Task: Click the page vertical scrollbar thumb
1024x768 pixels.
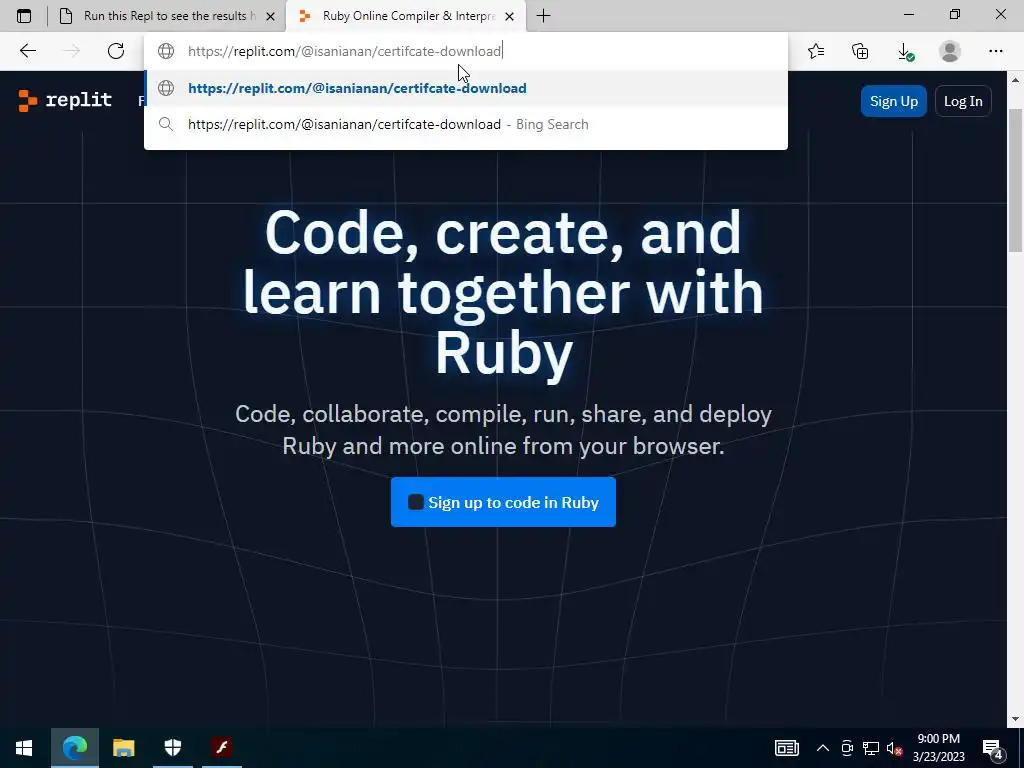Action: pyautogui.click(x=1016, y=180)
